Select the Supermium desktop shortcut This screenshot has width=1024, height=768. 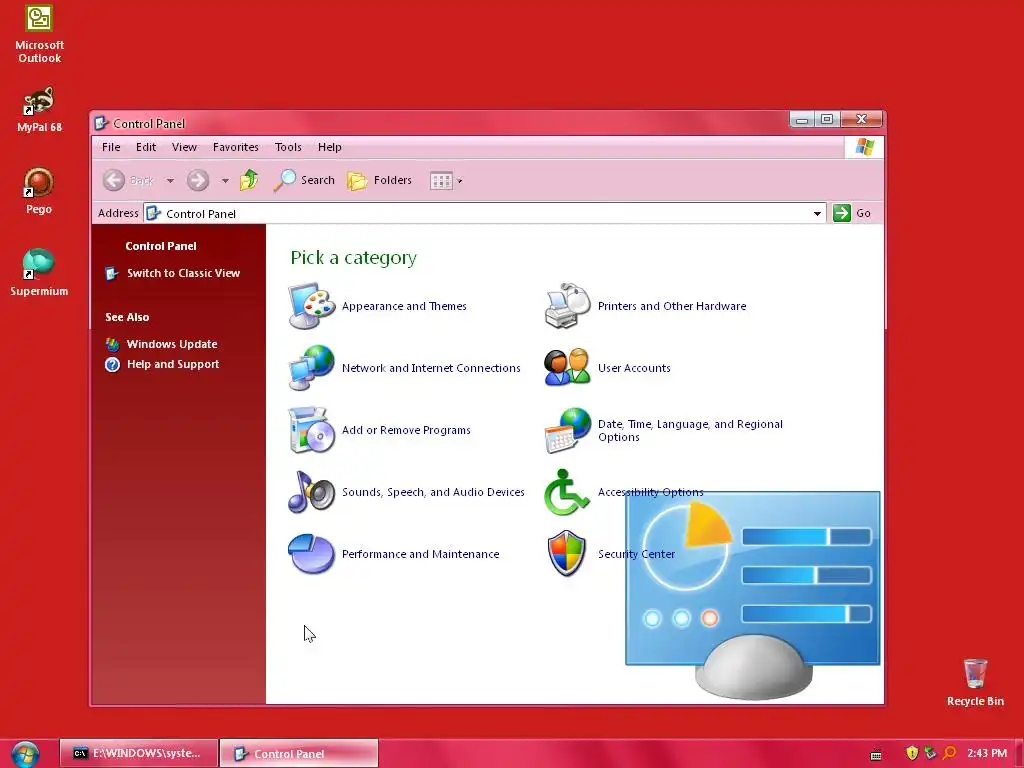pos(39,273)
